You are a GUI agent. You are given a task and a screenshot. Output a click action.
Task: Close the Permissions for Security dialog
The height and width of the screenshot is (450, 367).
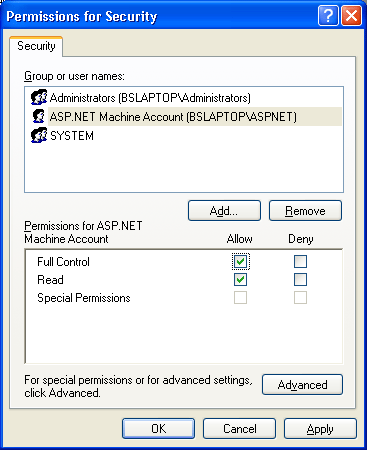click(x=351, y=16)
